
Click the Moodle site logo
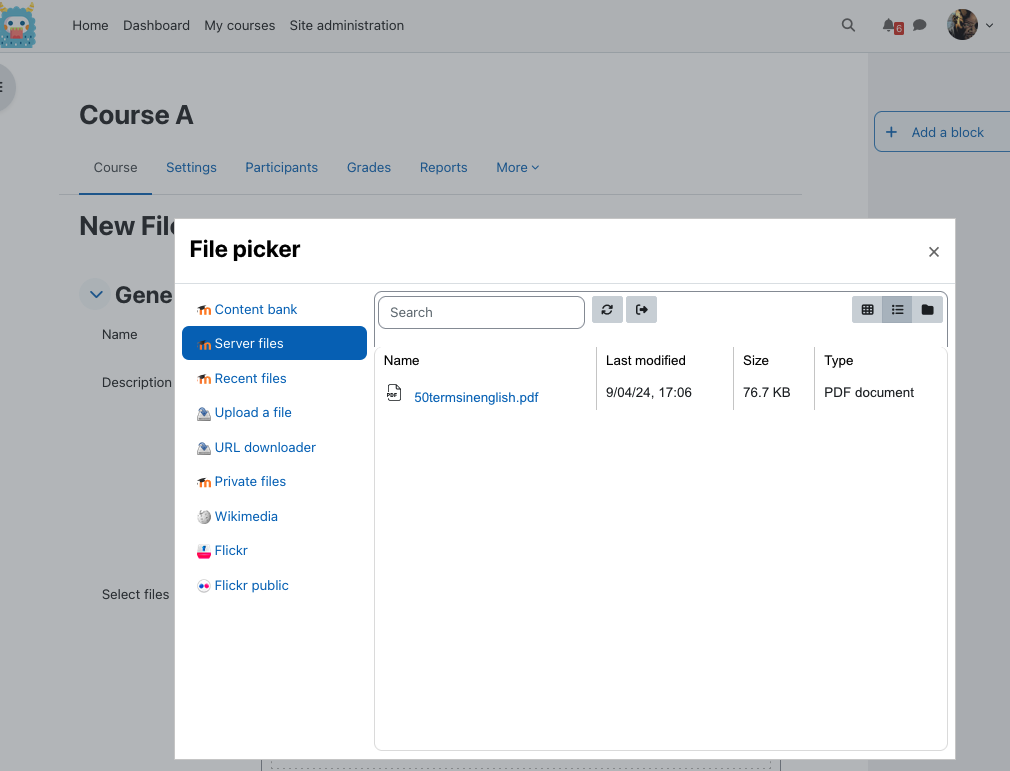pyautogui.click(x=17, y=25)
